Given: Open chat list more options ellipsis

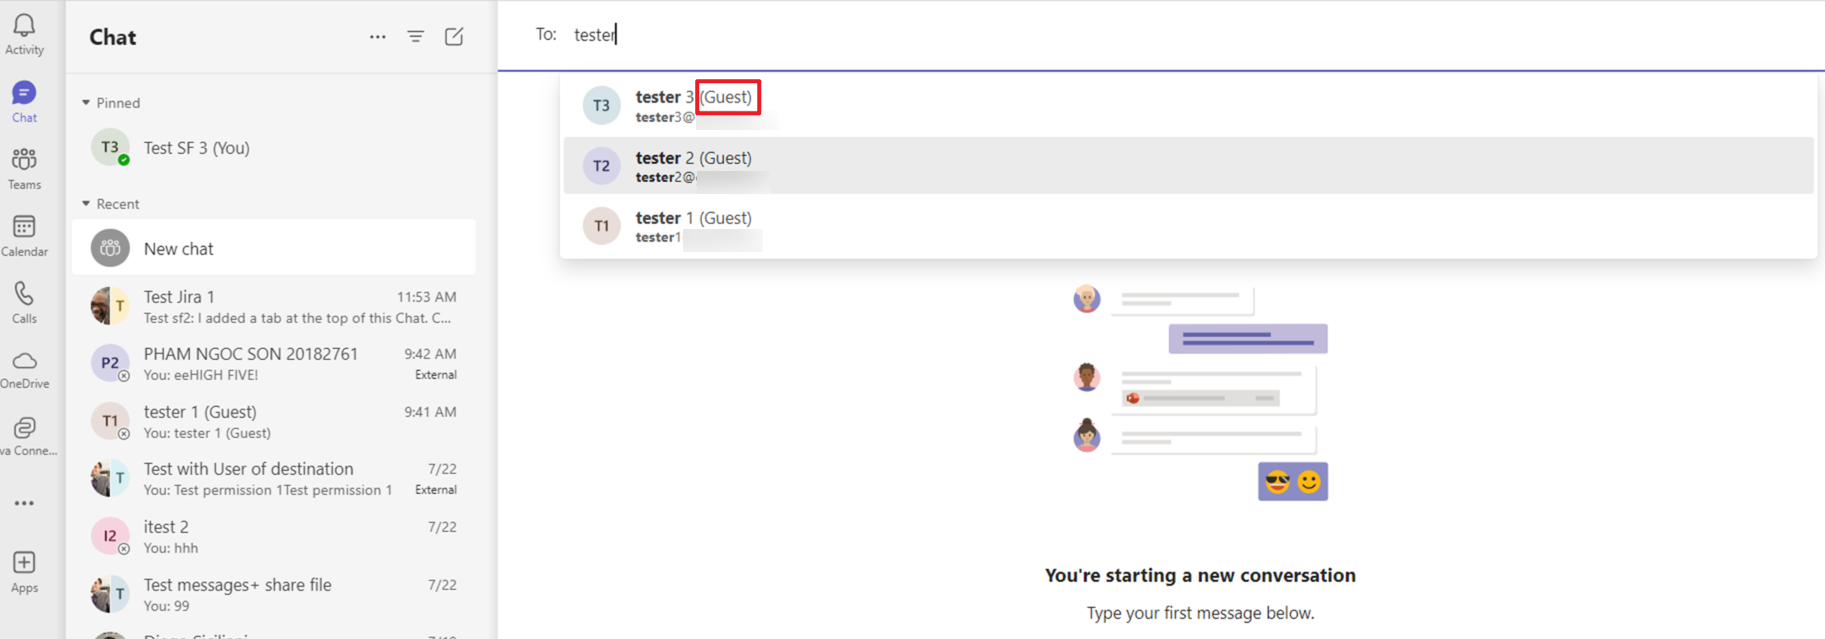Looking at the screenshot, I should click(377, 37).
